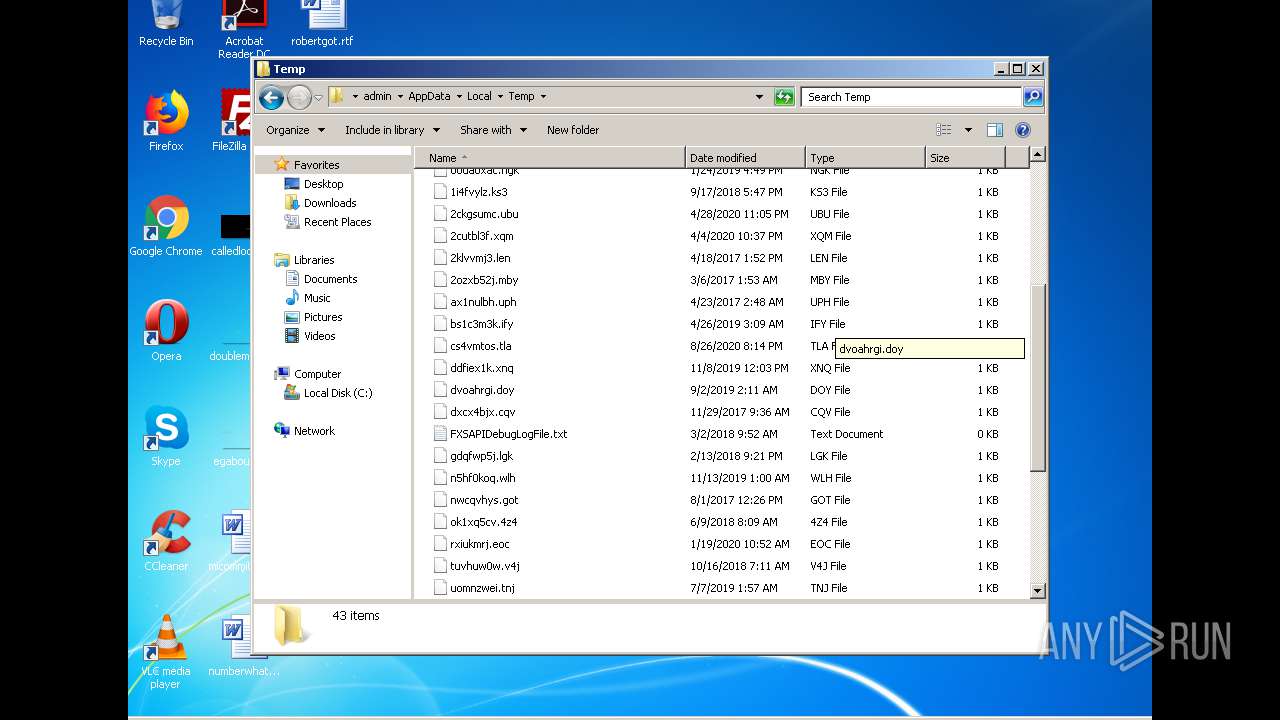Select file n5hf0koq.wlh
This screenshot has height=720, width=1280.
[483, 478]
